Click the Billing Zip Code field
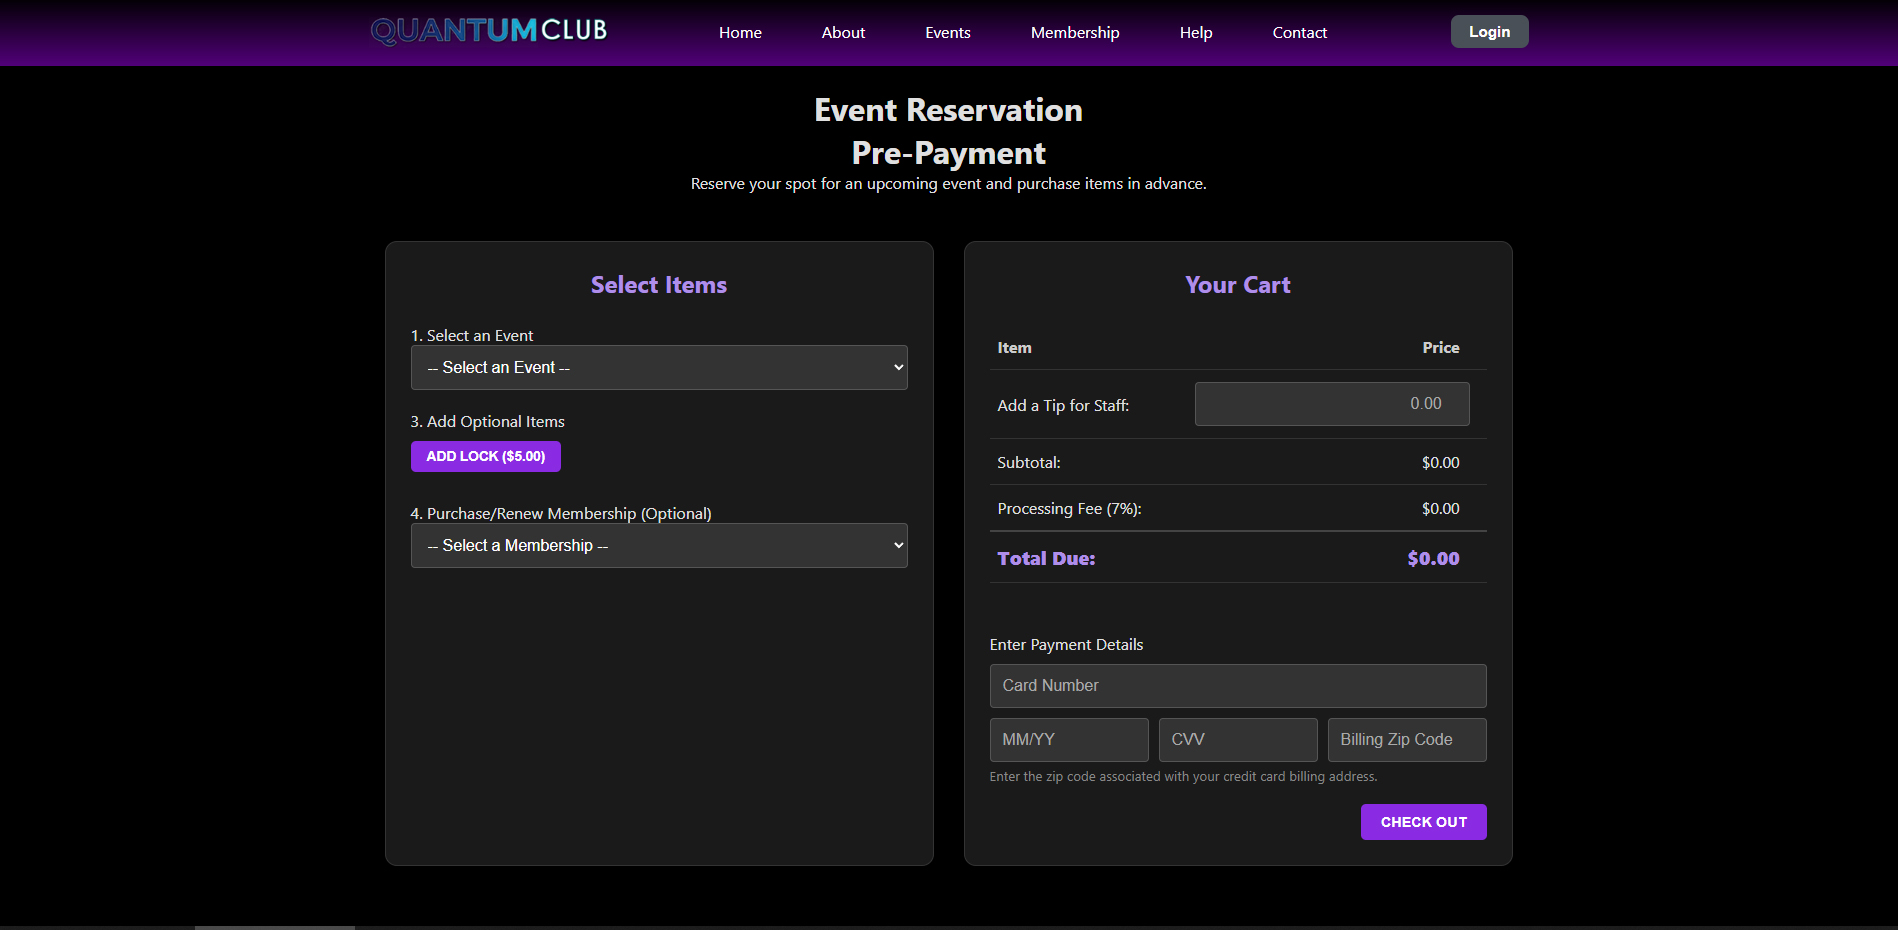The height and width of the screenshot is (930, 1898). point(1406,739)
